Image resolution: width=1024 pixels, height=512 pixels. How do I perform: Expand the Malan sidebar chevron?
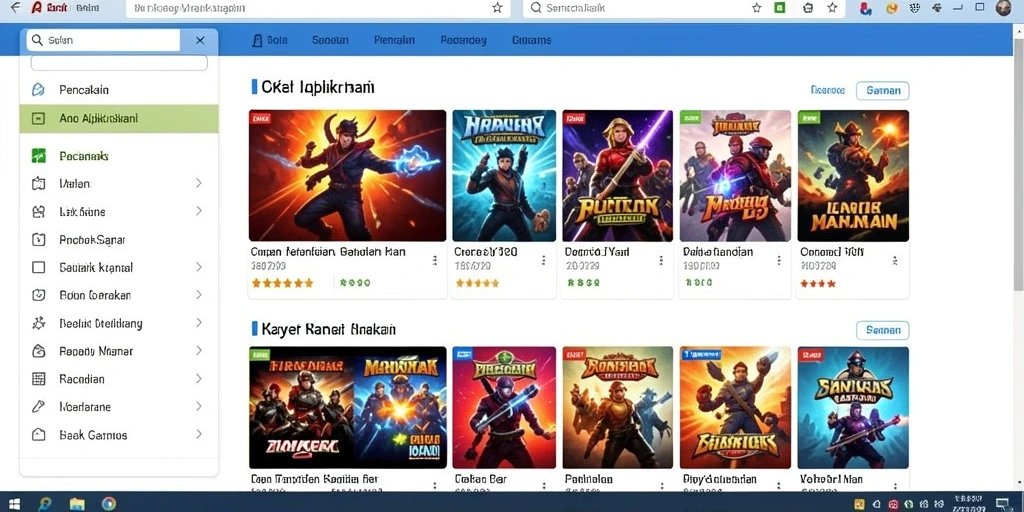pos(199,184)
